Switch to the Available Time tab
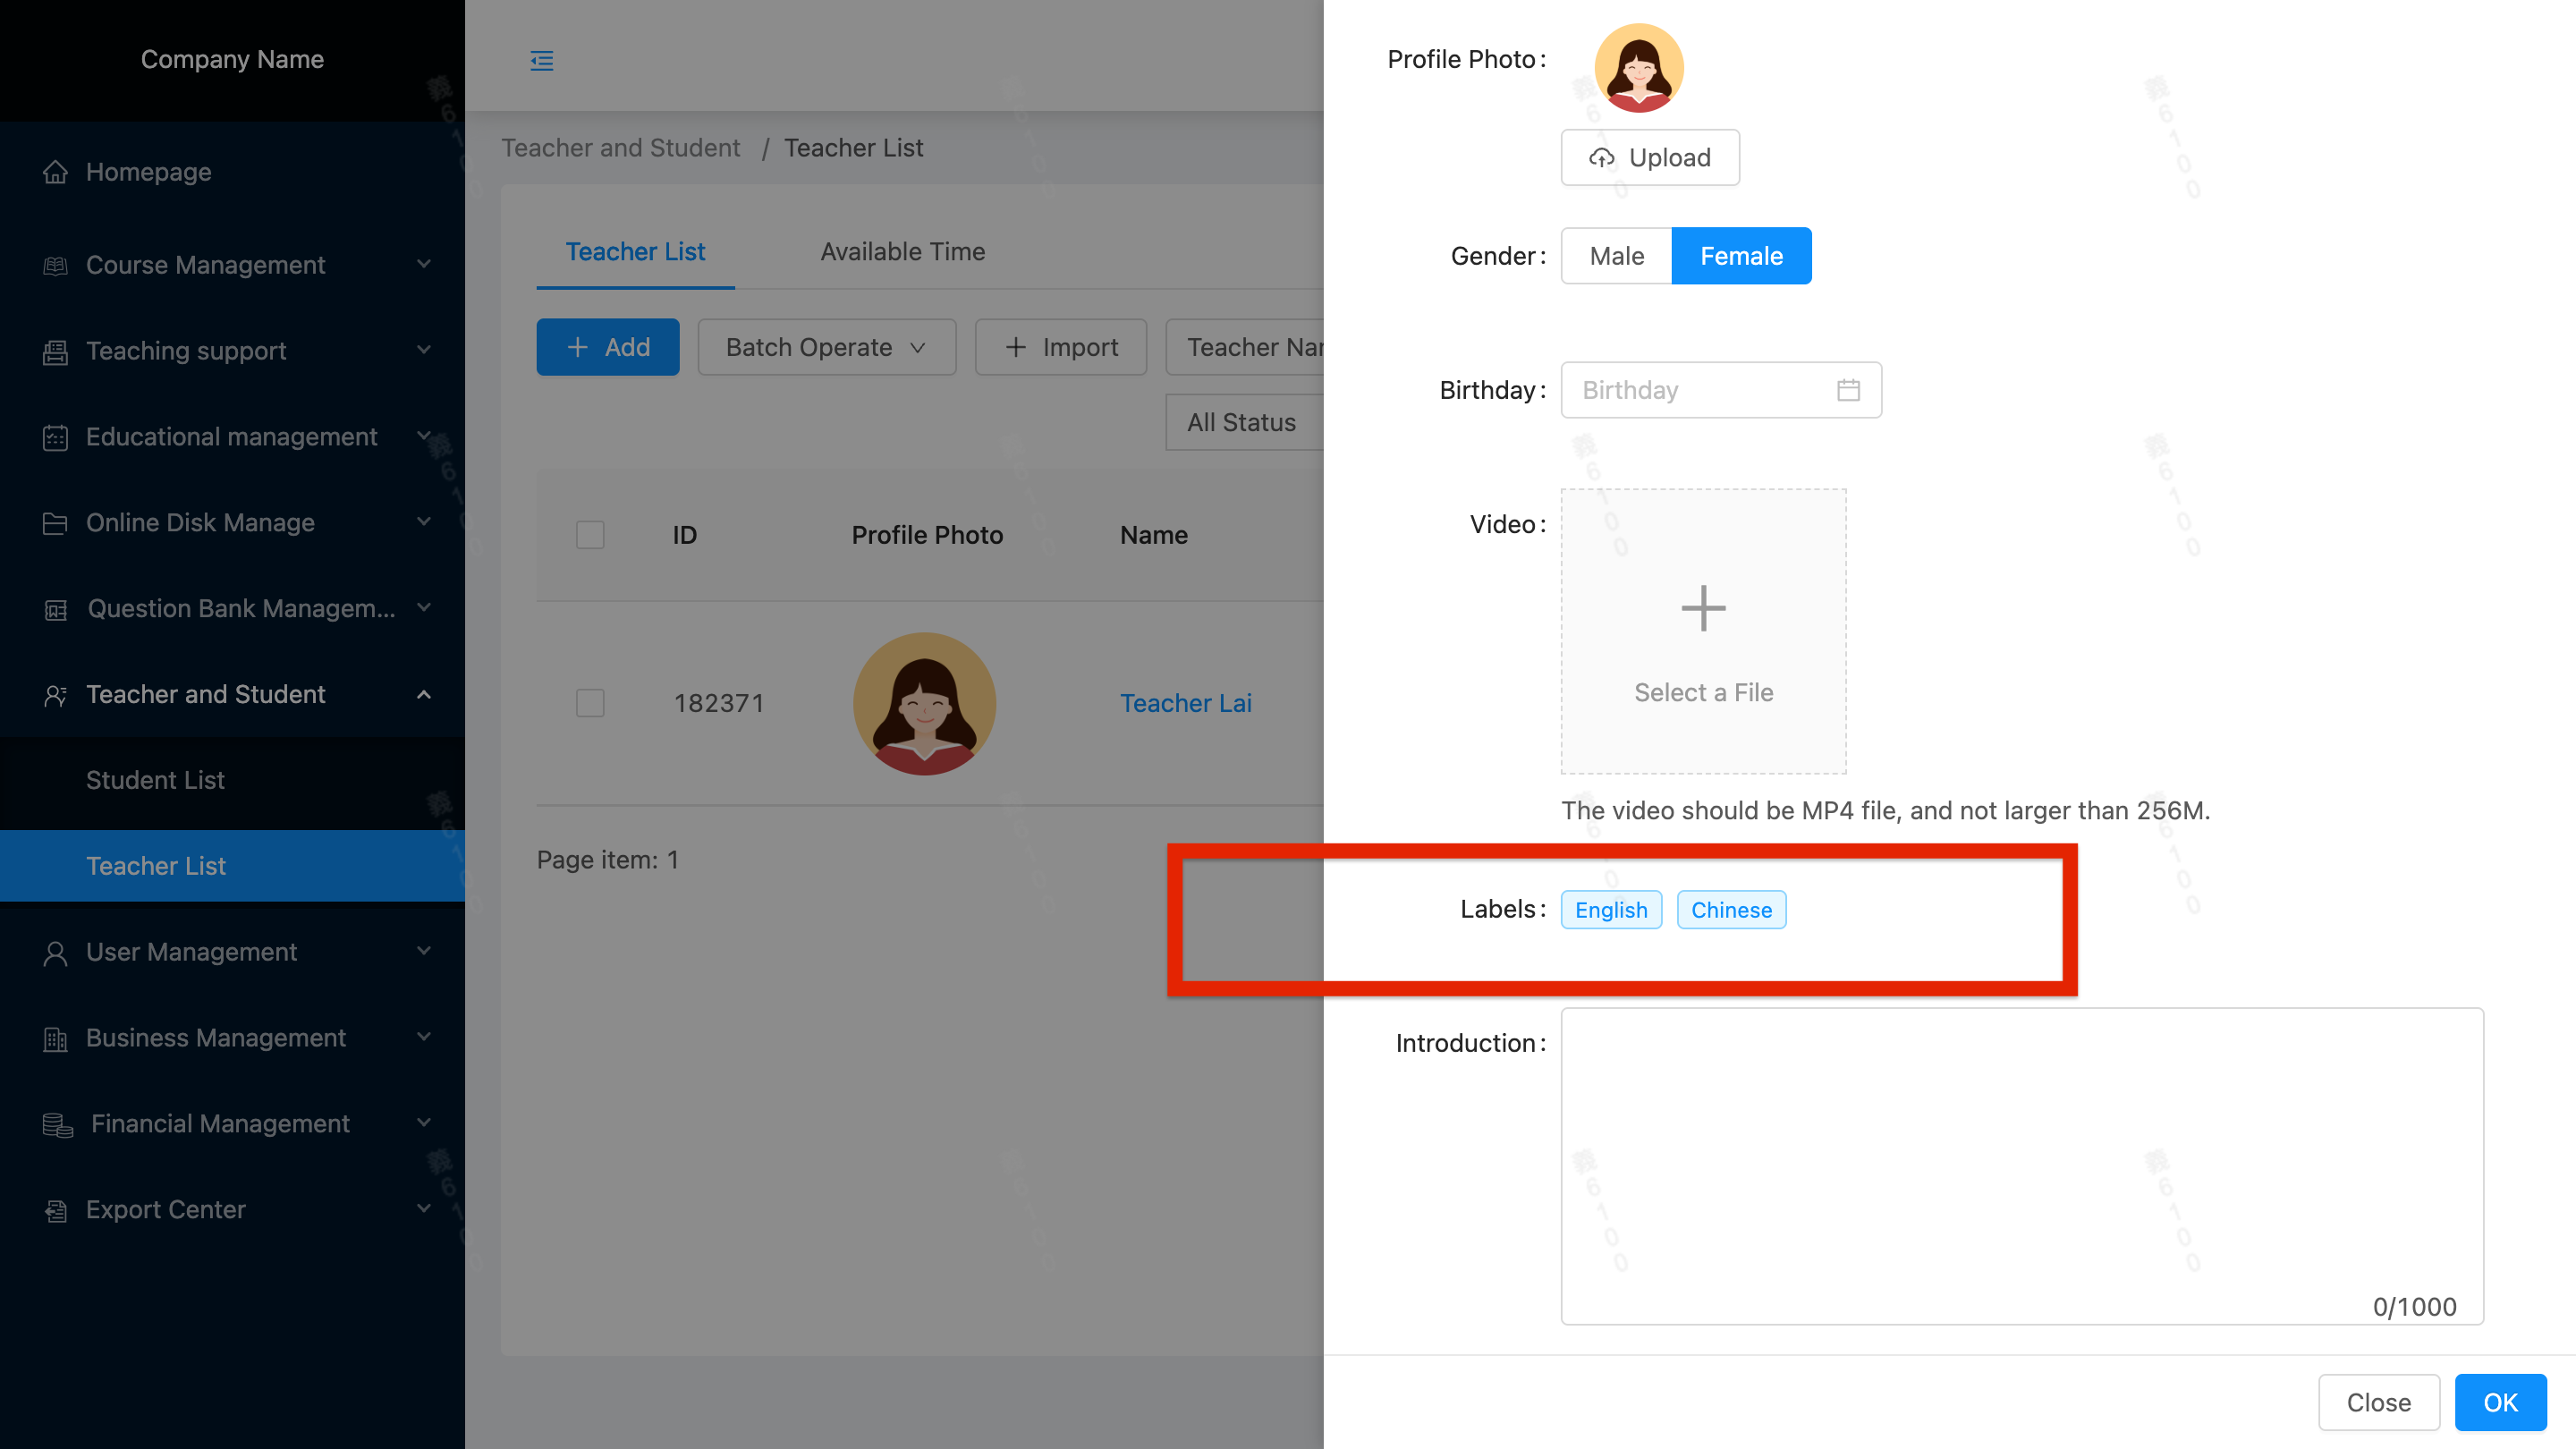Screen dimensions: 2576x1449 coord(902,252)
